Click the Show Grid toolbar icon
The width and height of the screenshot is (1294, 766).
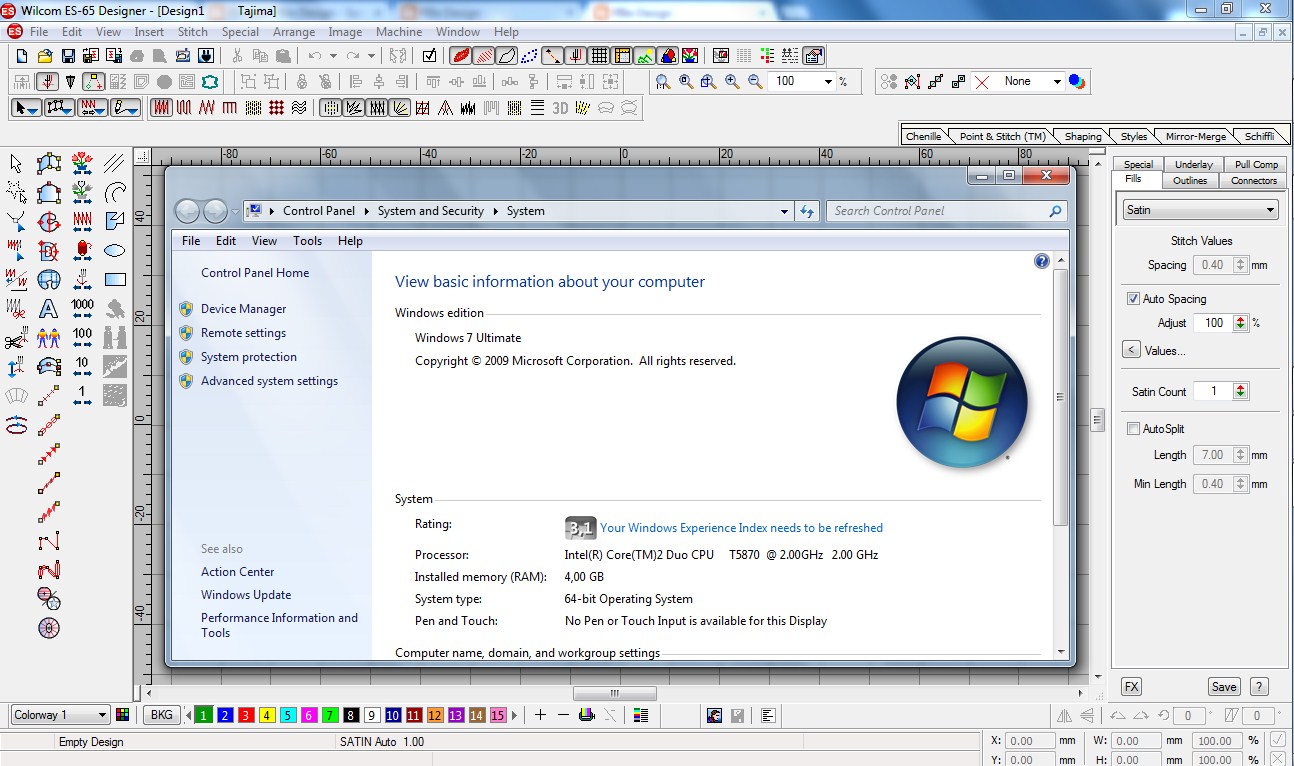tap(599, 56)
